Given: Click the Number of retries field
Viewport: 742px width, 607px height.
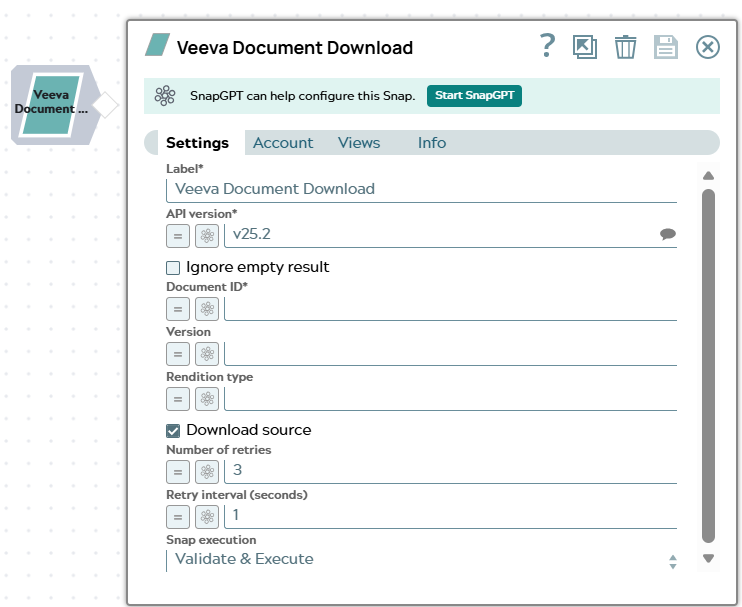Looking at the screenshot, I should click(450, 471).
